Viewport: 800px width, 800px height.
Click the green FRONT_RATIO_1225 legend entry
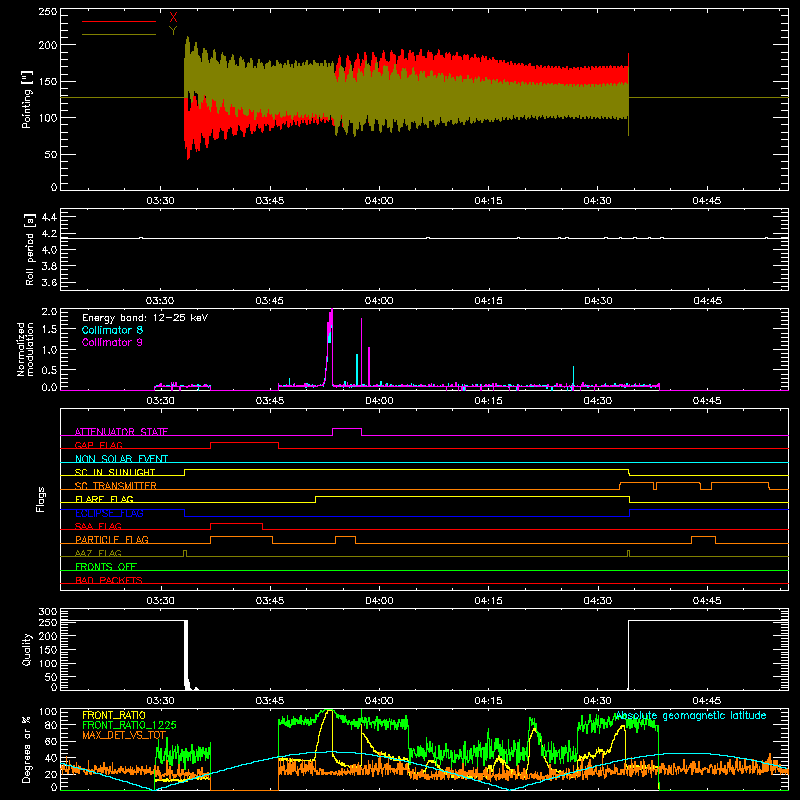coord(129,725)
